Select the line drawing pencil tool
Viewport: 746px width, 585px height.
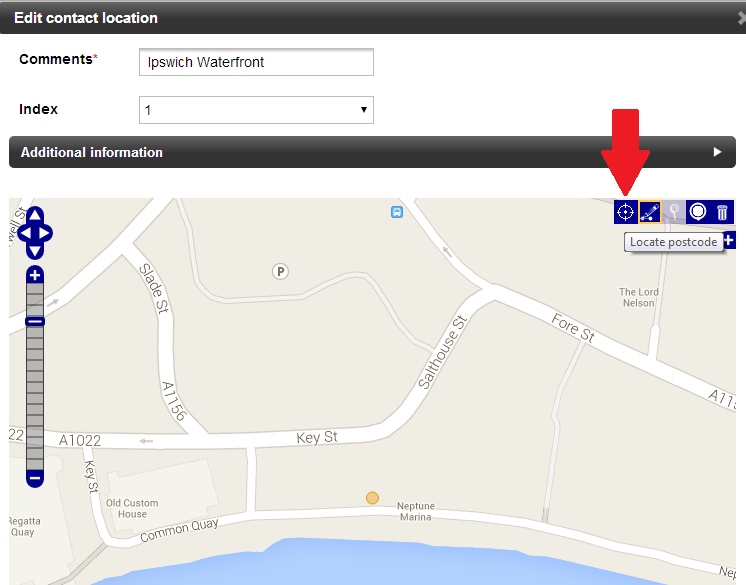[650, 211]
